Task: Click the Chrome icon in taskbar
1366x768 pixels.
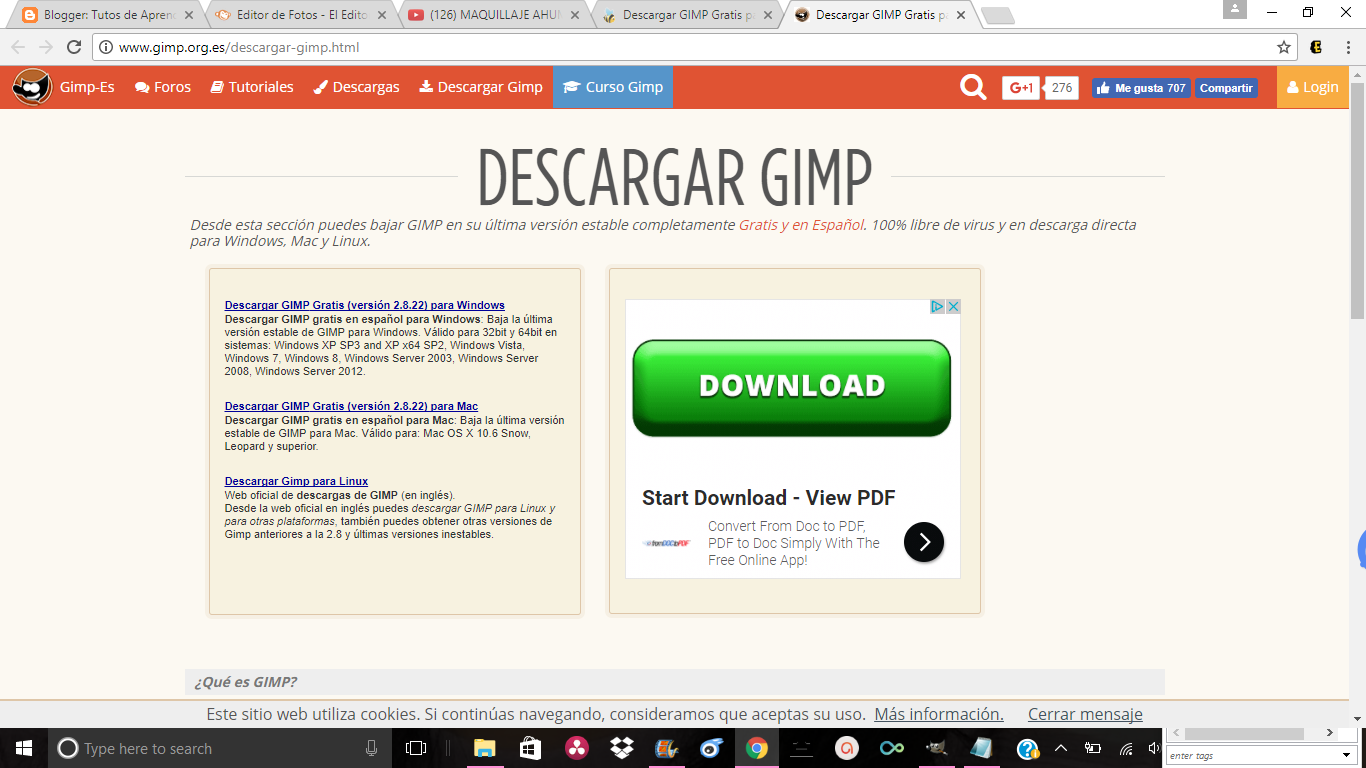Action: 757,748
